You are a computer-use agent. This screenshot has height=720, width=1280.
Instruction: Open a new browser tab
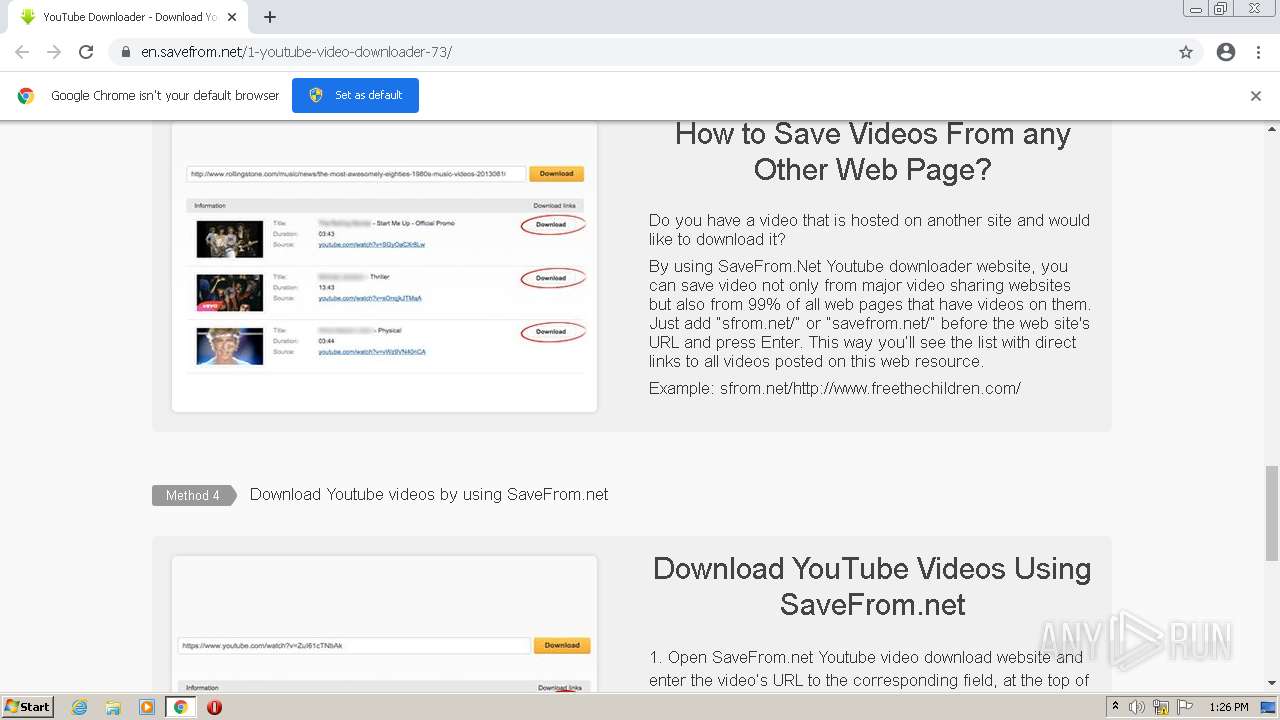(270, 17)
